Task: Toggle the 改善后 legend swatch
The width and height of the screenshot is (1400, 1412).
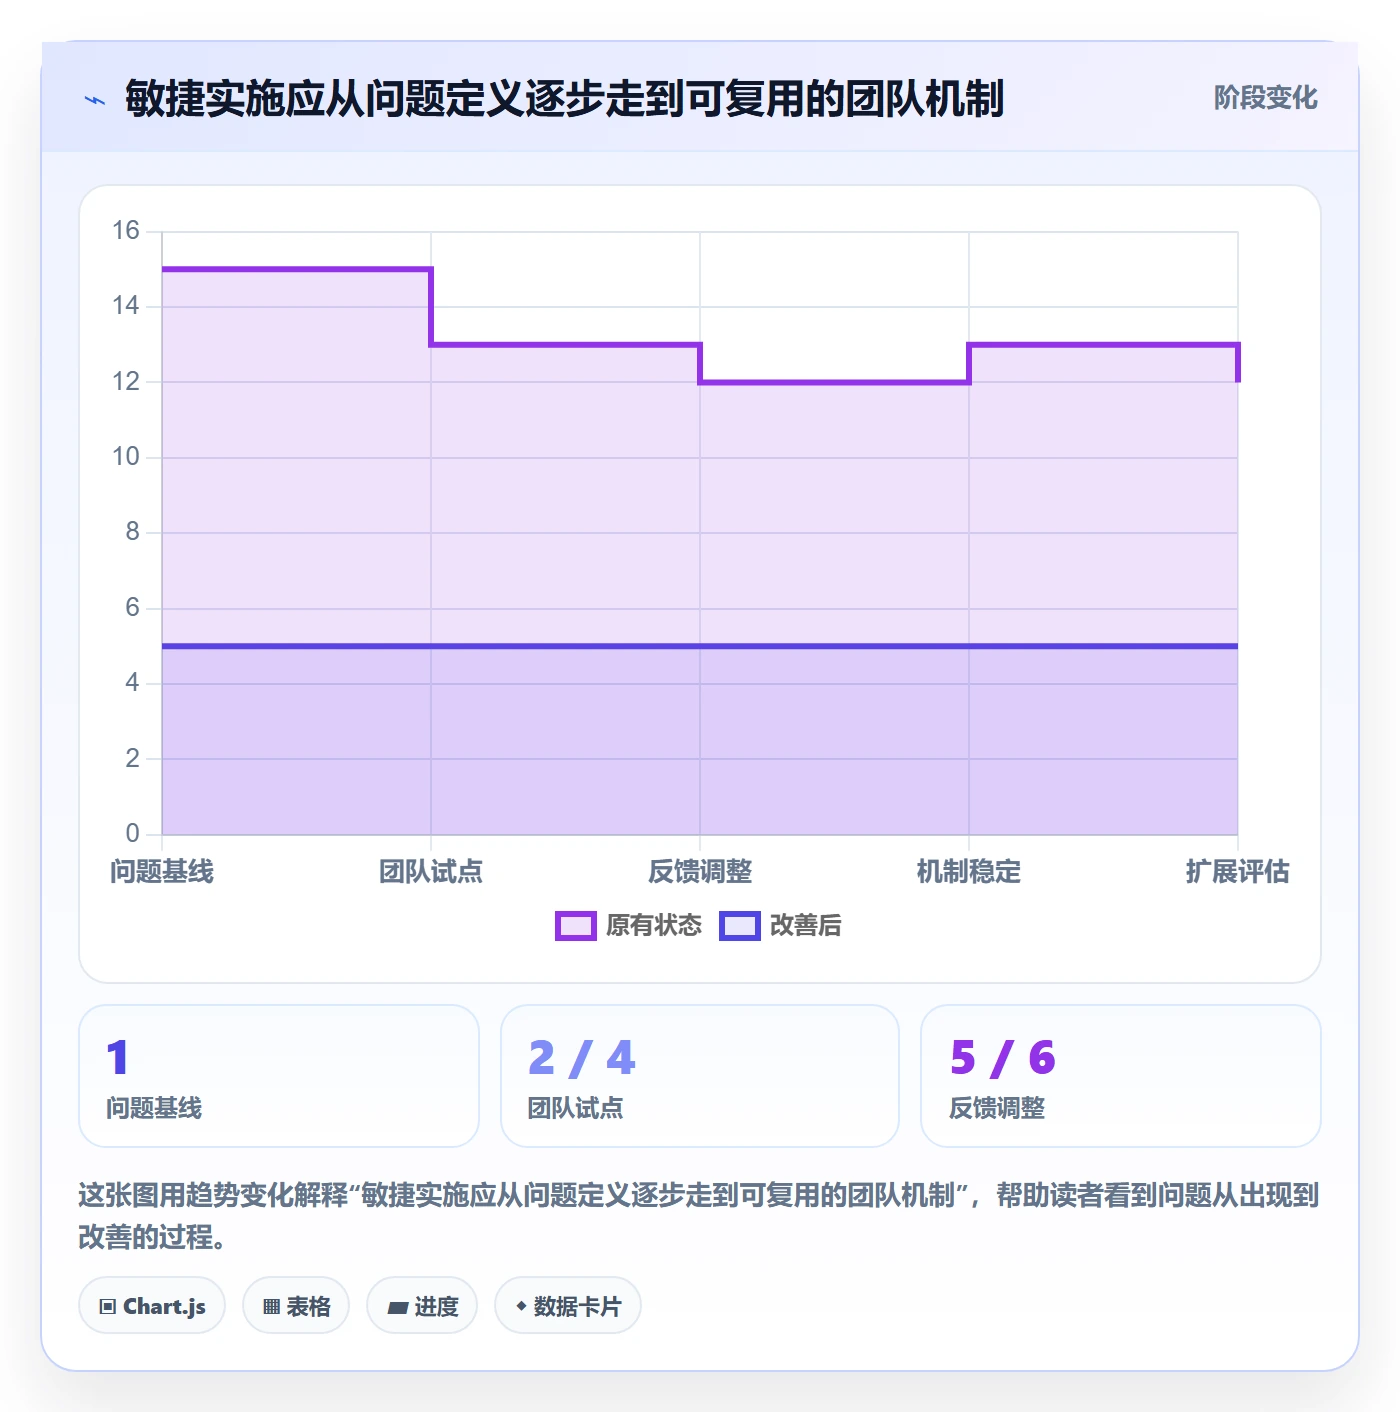Action: [740, 926]
